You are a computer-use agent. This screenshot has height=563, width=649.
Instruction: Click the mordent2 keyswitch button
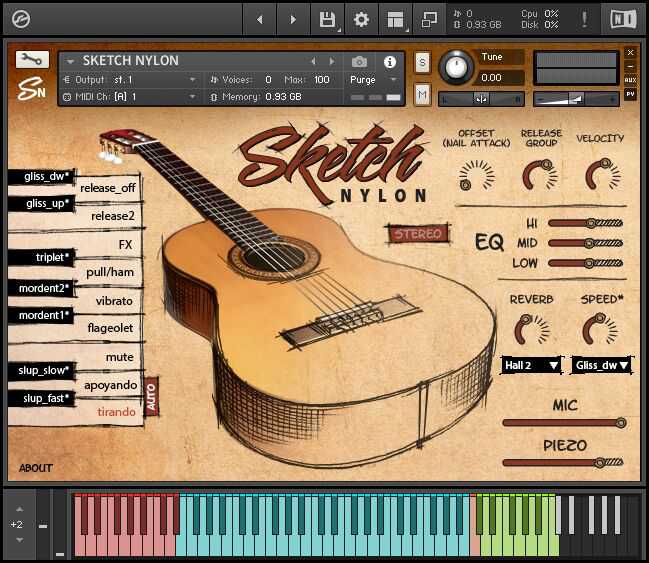tap(42, 289)
